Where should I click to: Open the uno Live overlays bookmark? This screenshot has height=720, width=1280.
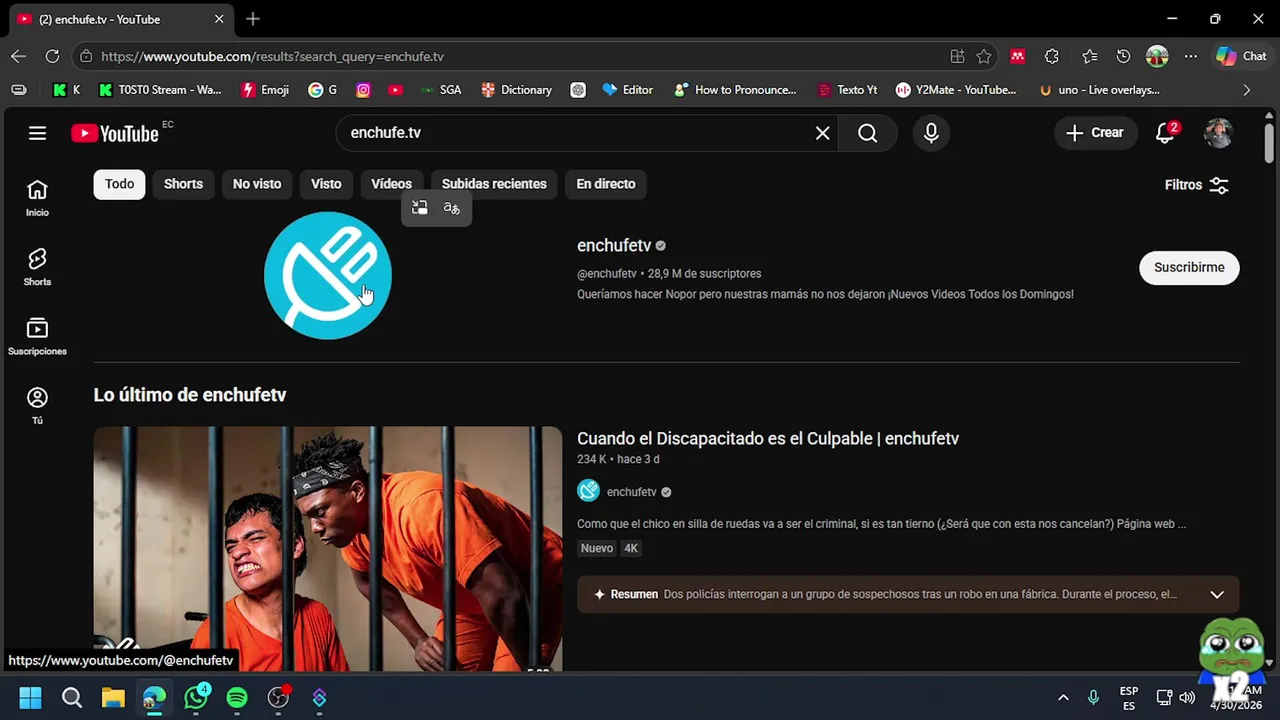click(1099, 90)
